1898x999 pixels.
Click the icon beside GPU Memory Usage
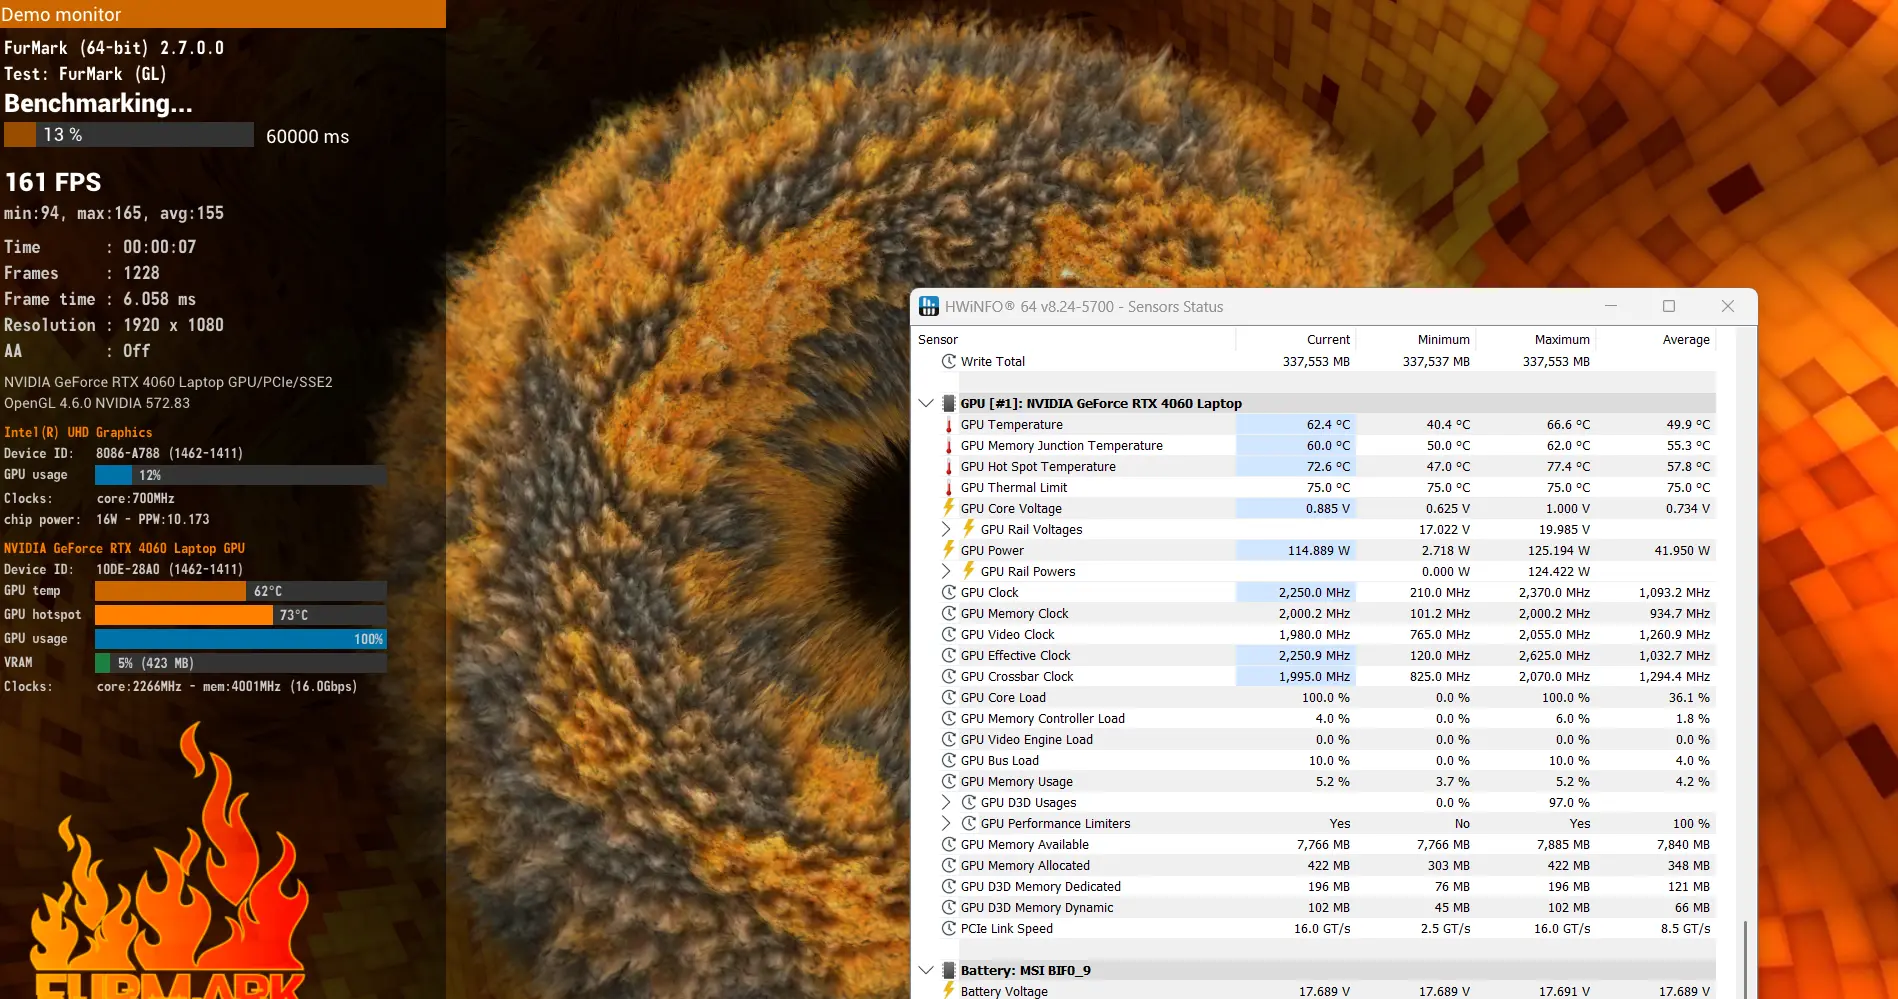pyautogui.click(x=949, y=781)
